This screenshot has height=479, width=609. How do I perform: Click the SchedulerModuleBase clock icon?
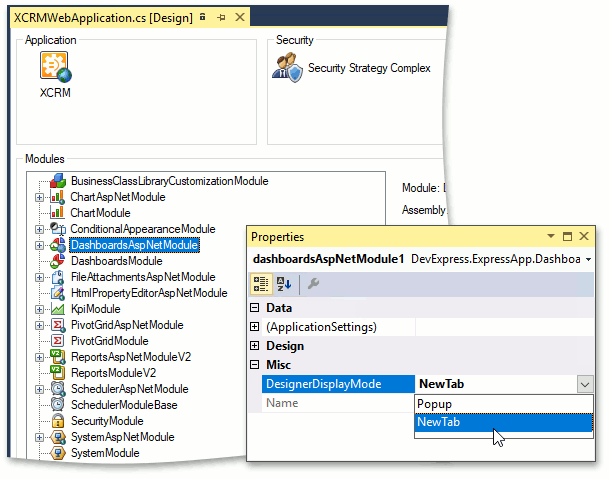click(58, 405)
